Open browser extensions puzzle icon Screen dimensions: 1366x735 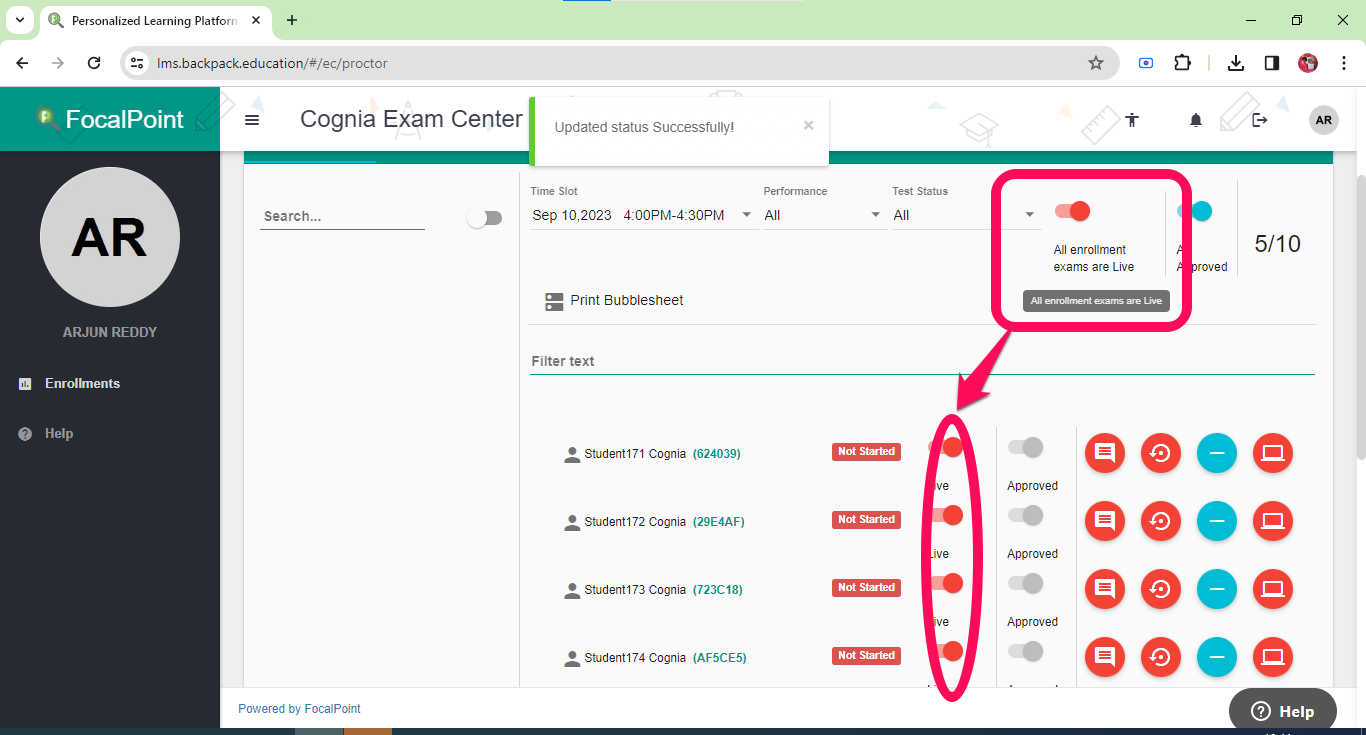[1182, 63]
